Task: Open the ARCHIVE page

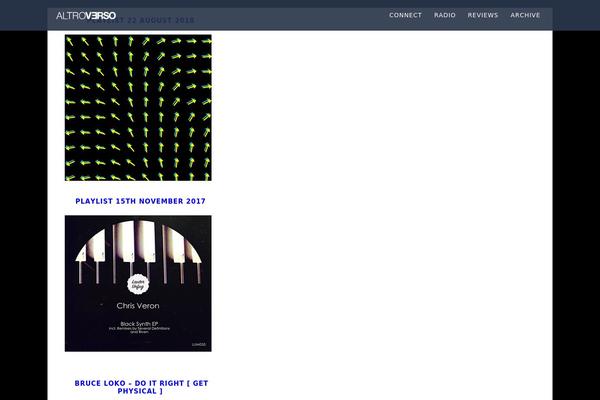Action: pyautogui.click(x=525, y=15)
